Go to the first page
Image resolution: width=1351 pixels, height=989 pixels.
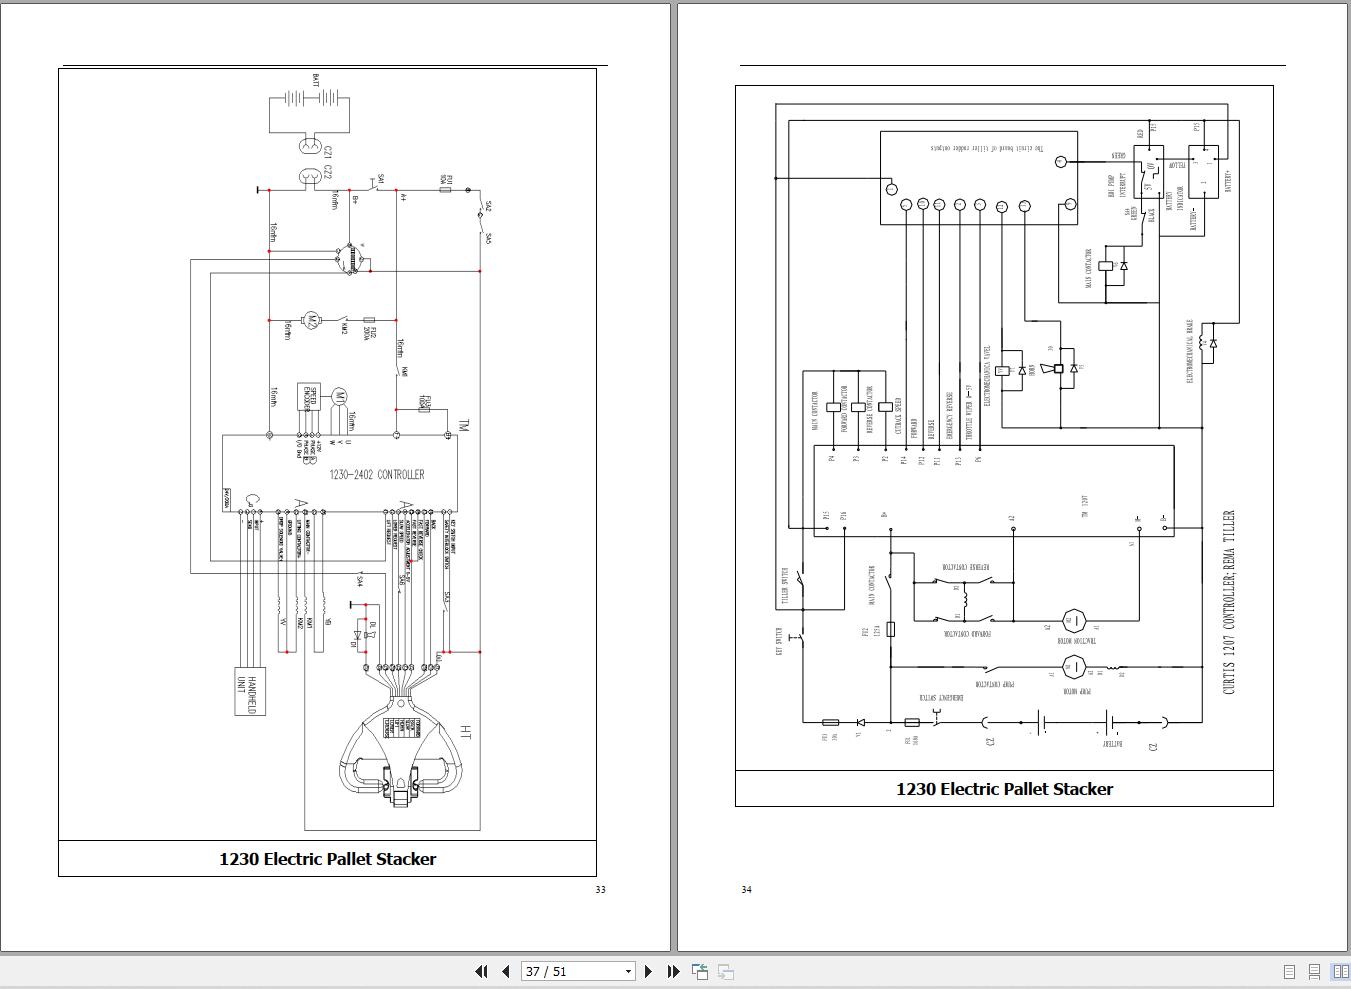[x=481, y=971]
